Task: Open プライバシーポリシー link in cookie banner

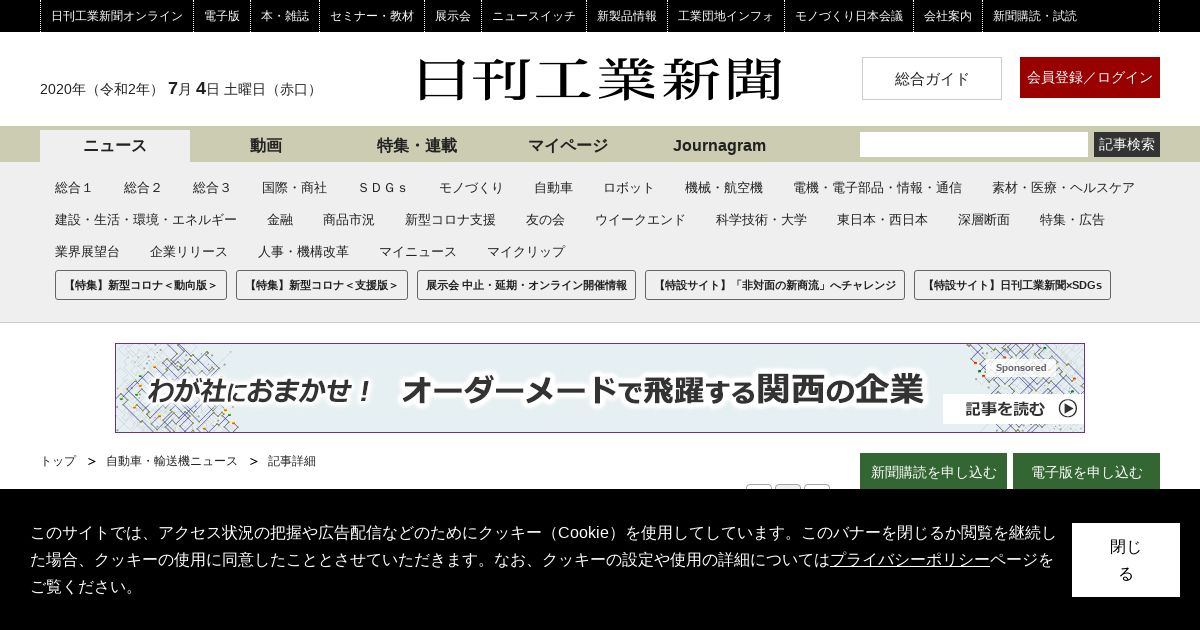Action: tap(910, 560)
